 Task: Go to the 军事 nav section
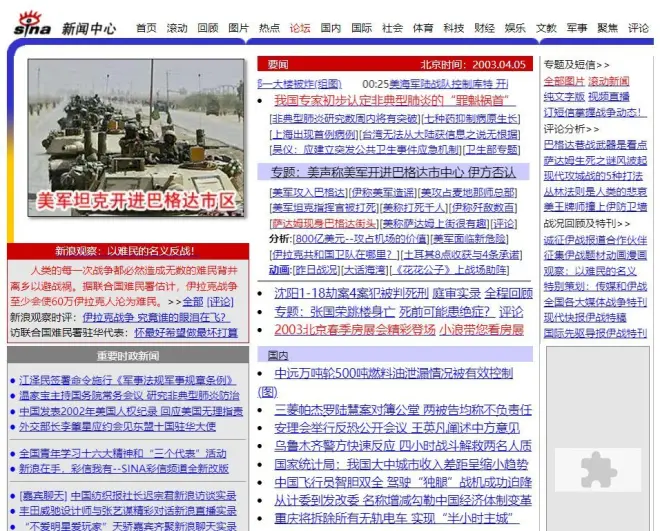pyautogui.click(x=577, y=28)
